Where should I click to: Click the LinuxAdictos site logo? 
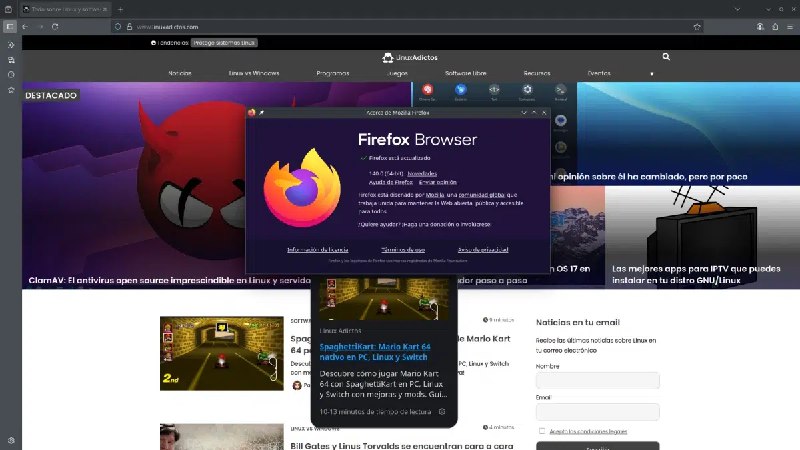pos(410,58)
